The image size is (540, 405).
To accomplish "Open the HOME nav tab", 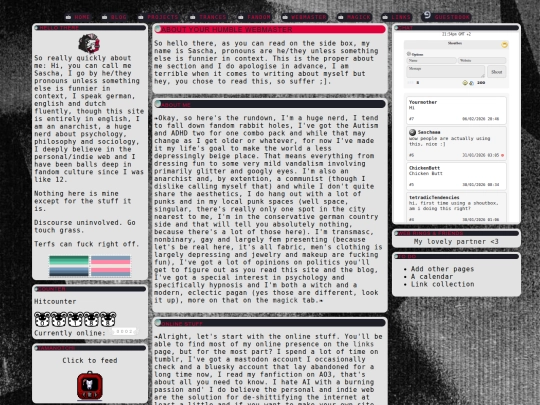I will click(x=78, y=17).
